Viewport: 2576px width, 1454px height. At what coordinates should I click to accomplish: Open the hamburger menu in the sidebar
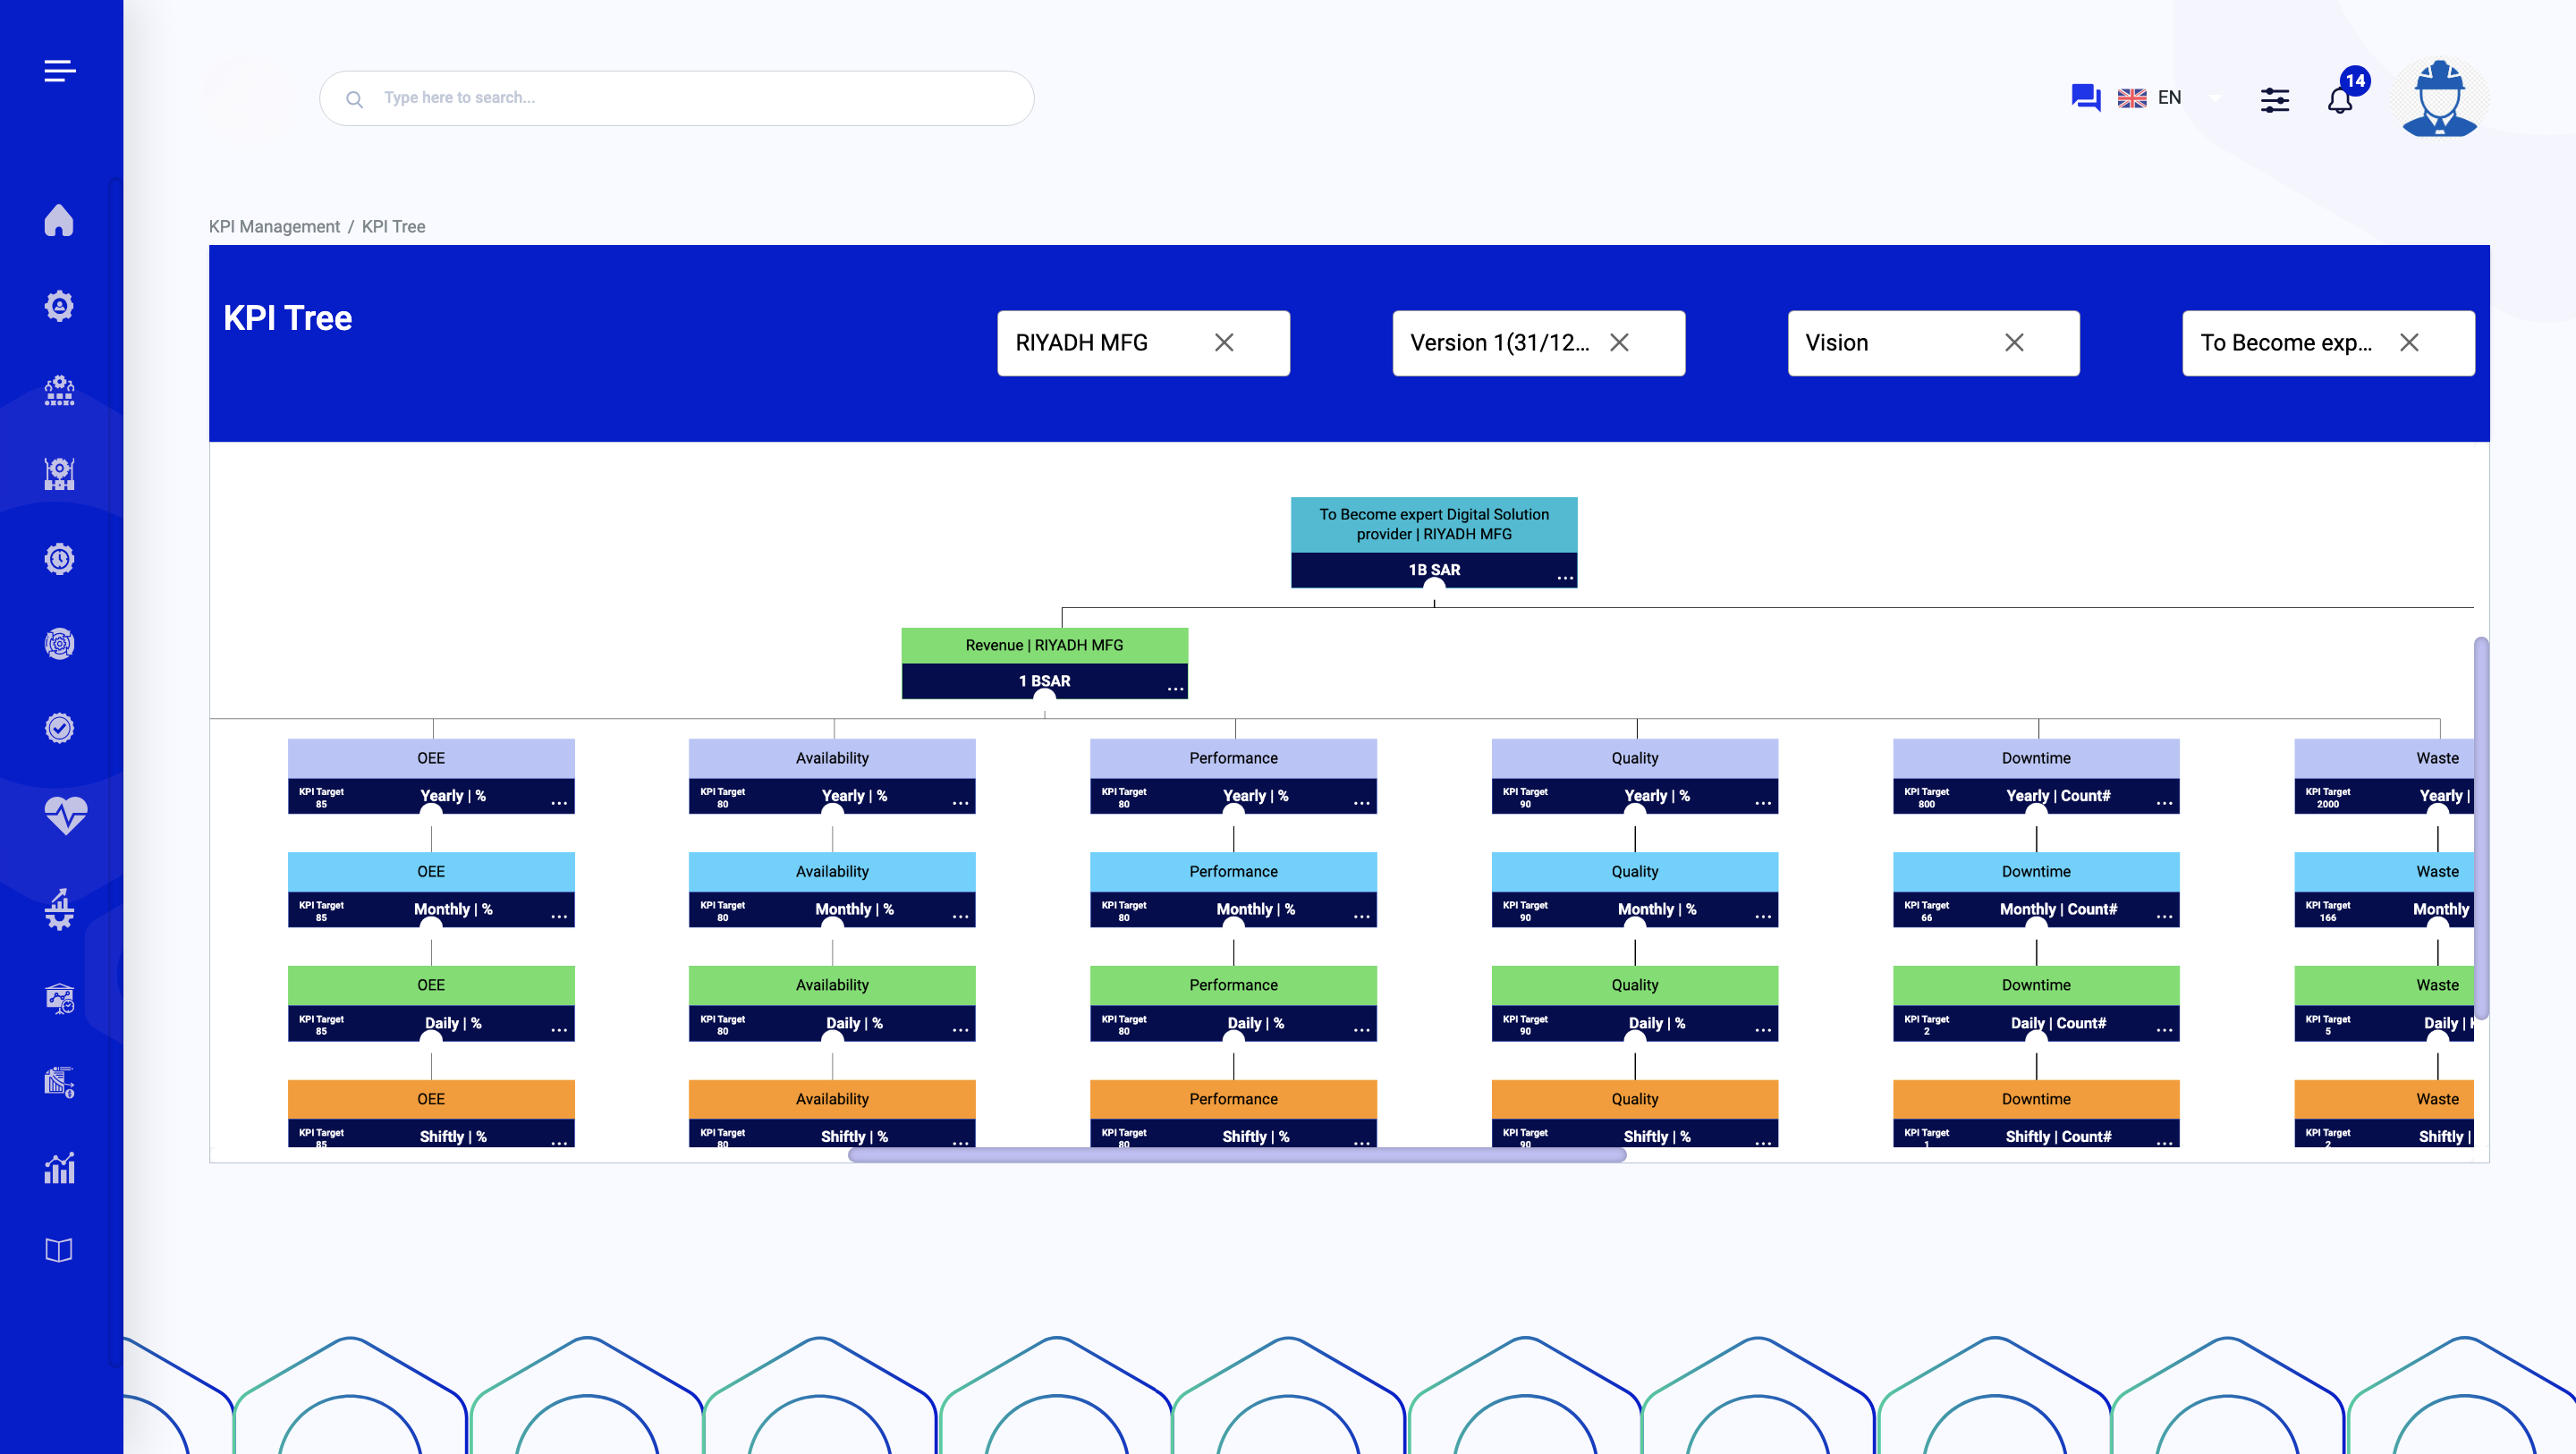point(60,71)
